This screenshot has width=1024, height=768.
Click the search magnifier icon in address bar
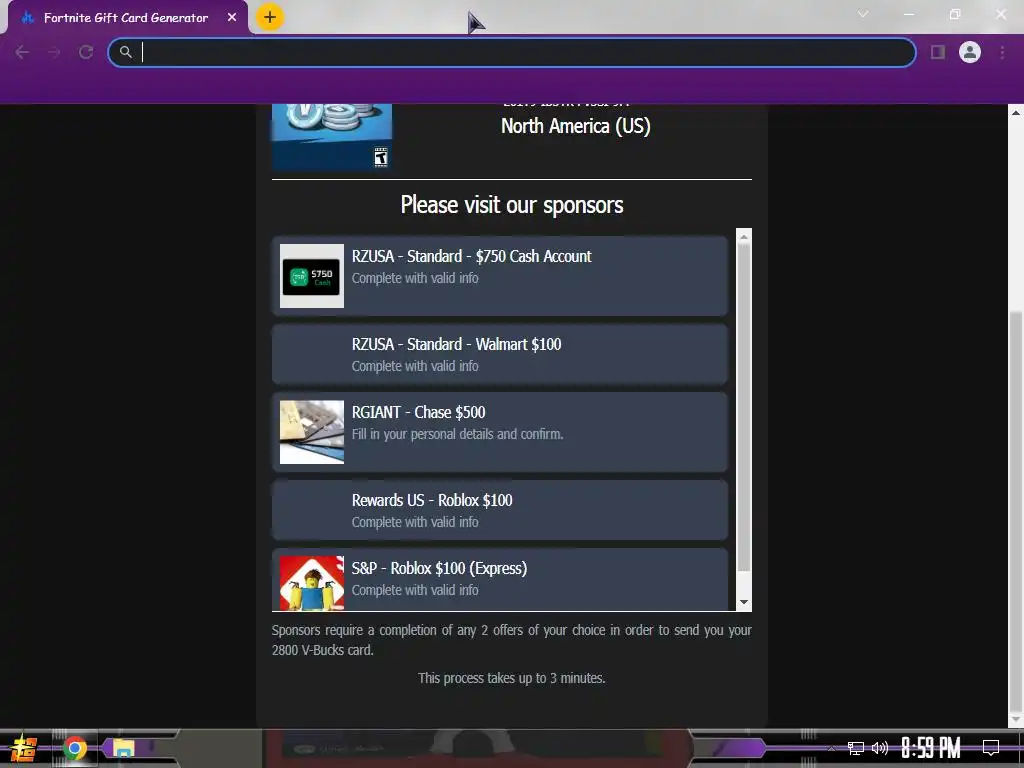point(125,52)
